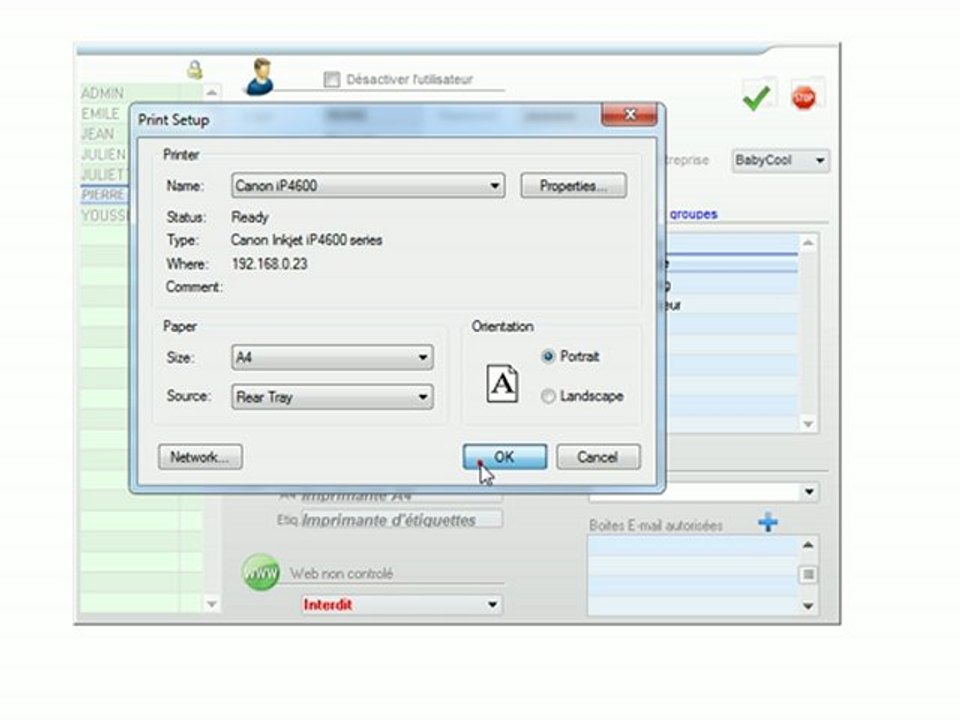
Task: Click the portrait page orientation preview icon
Action: pyautogui.click(x=502, y=384)
